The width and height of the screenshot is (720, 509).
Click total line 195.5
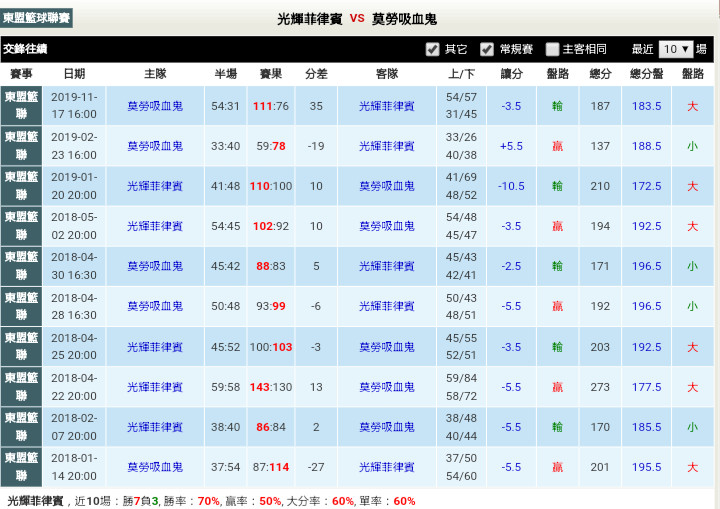[x=646, y=467]
